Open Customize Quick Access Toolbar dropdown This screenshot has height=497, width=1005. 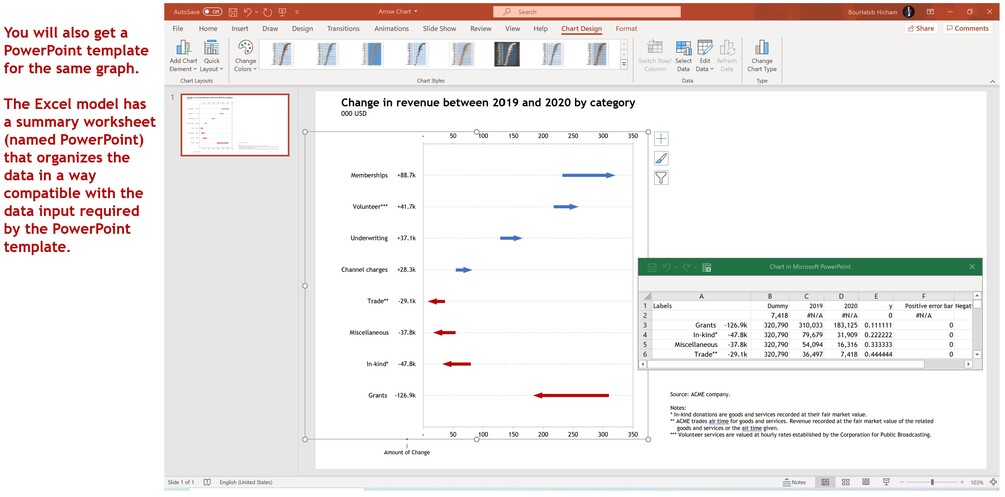click(x=297, y=12)
